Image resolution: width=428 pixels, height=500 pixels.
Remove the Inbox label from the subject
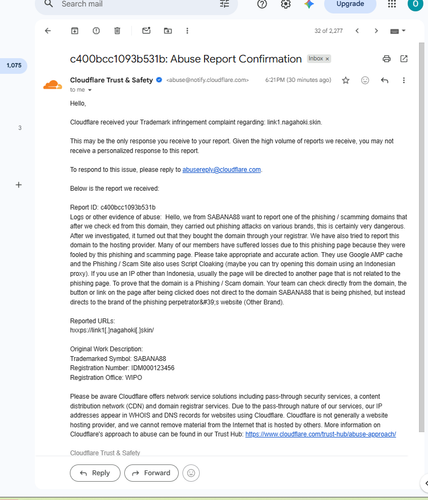327,59
